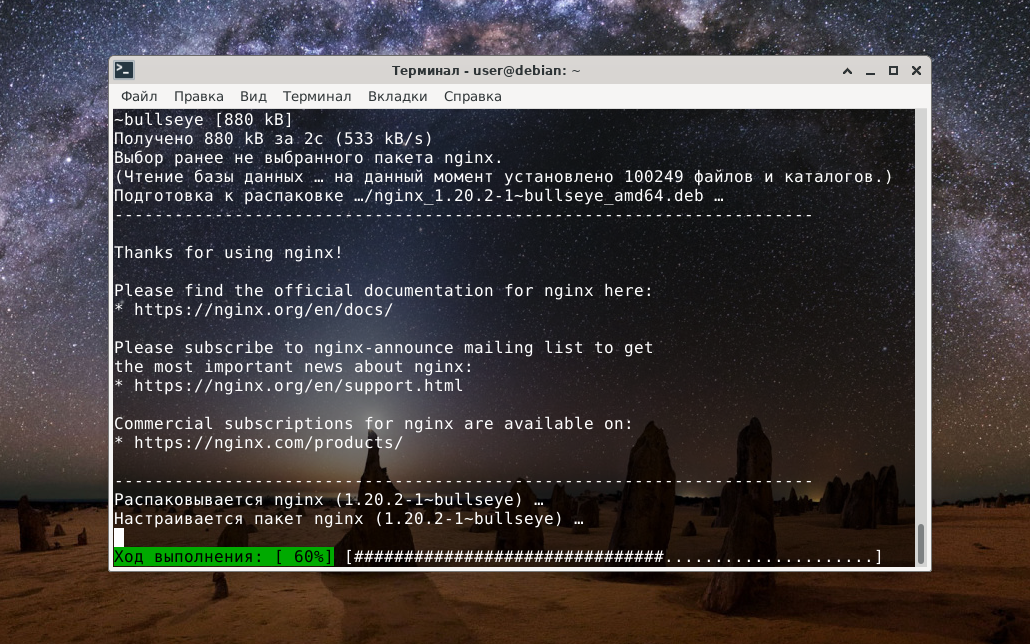Minimize the terminal window
1030x644 pixels.
870,71
